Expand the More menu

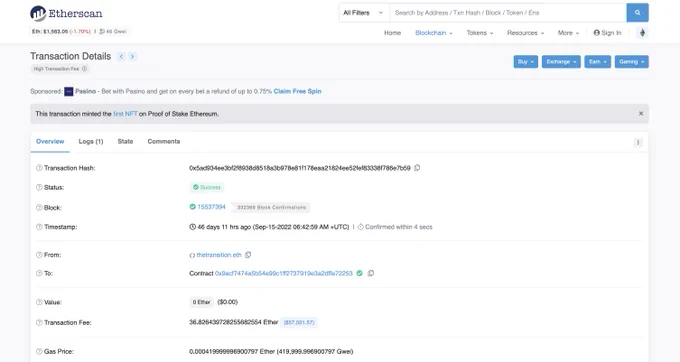click(568, 33)
